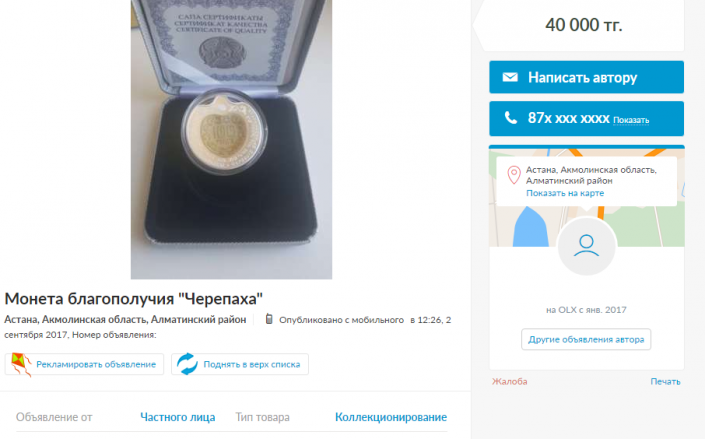Open the coin photo in full view
The height and width of the screenshot is (439, 705).
231,139
